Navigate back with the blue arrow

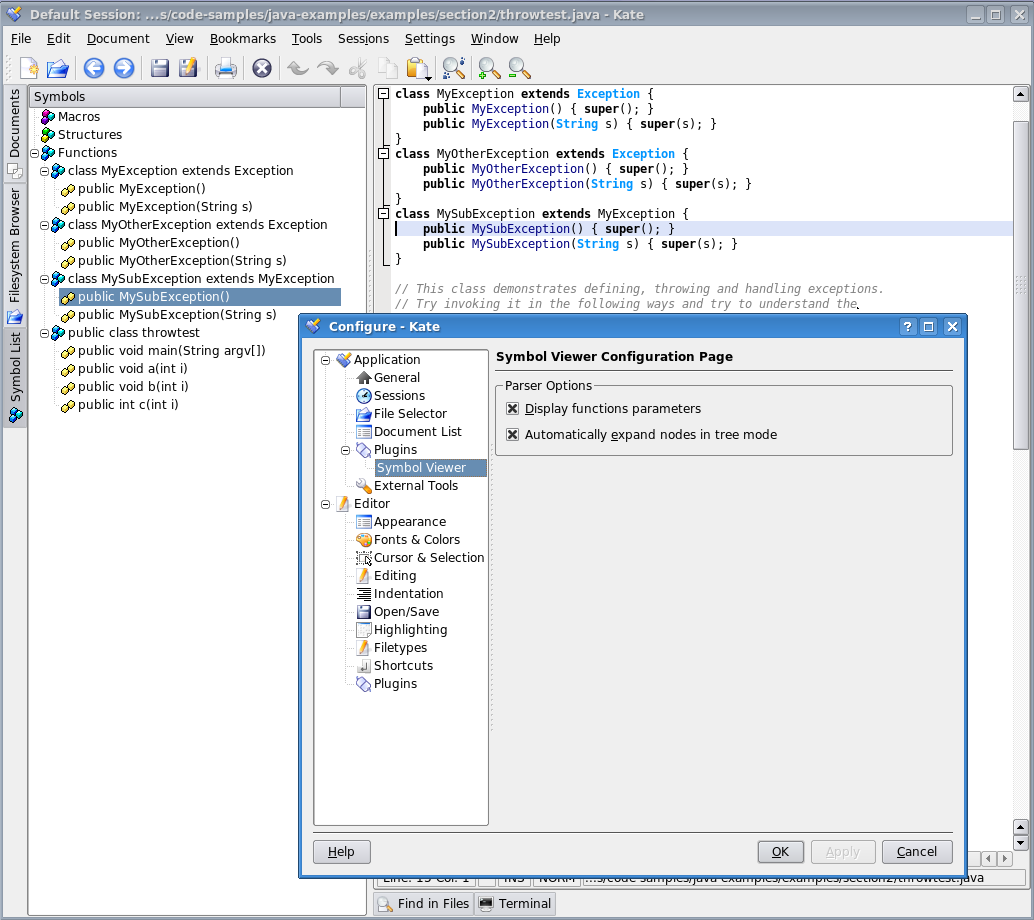[93, 68]
